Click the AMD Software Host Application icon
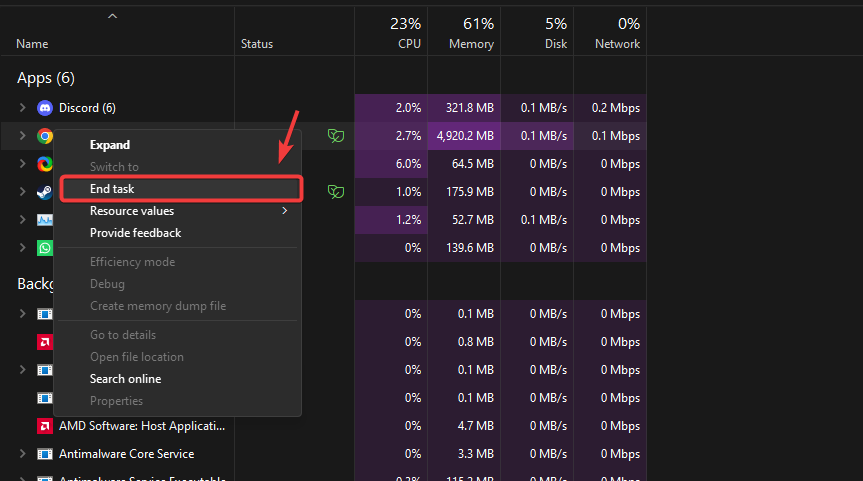The width and height of the screenshot is (863, 481). pyautogui.click(x=45, y=426)
